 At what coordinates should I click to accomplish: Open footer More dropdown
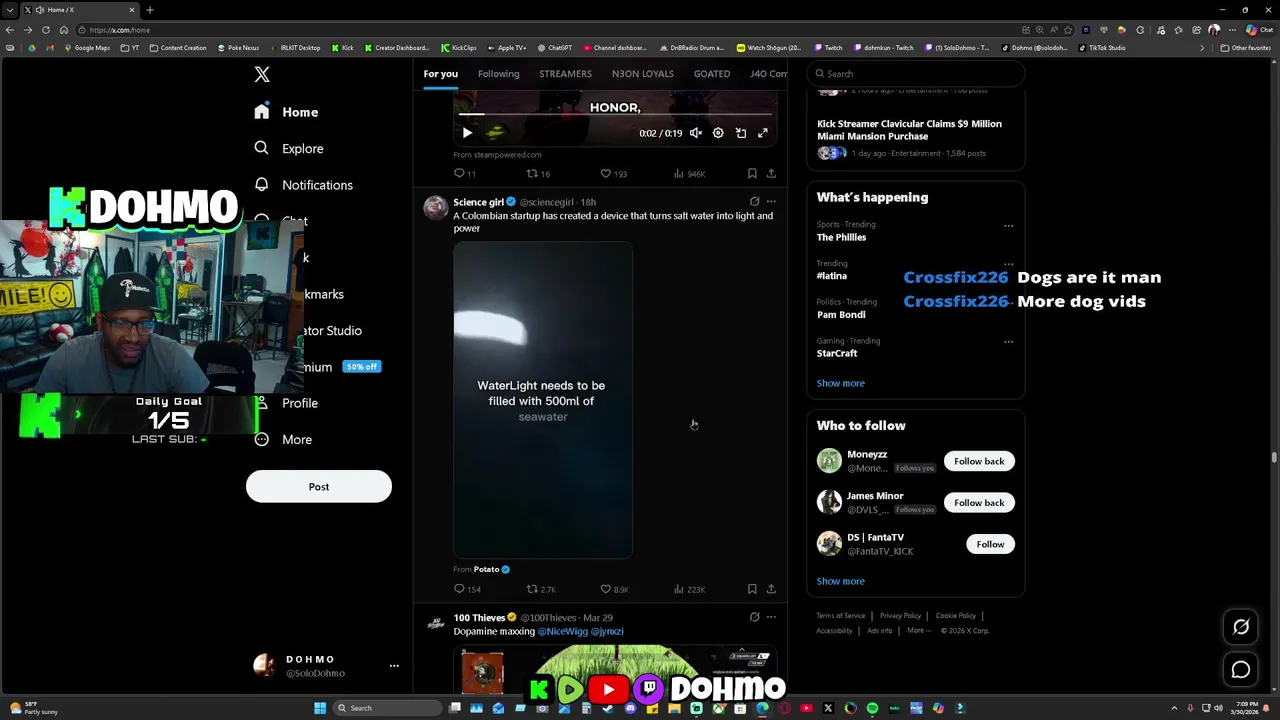918,631
